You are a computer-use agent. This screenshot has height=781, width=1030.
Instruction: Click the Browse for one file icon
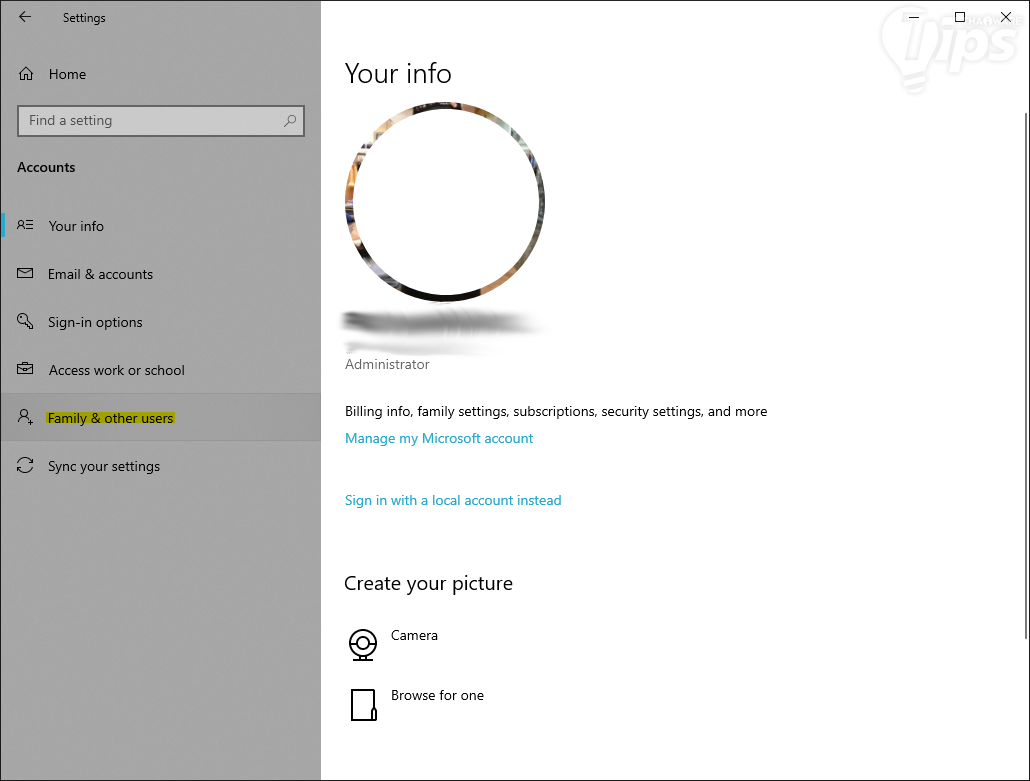(x=363, y=704)
